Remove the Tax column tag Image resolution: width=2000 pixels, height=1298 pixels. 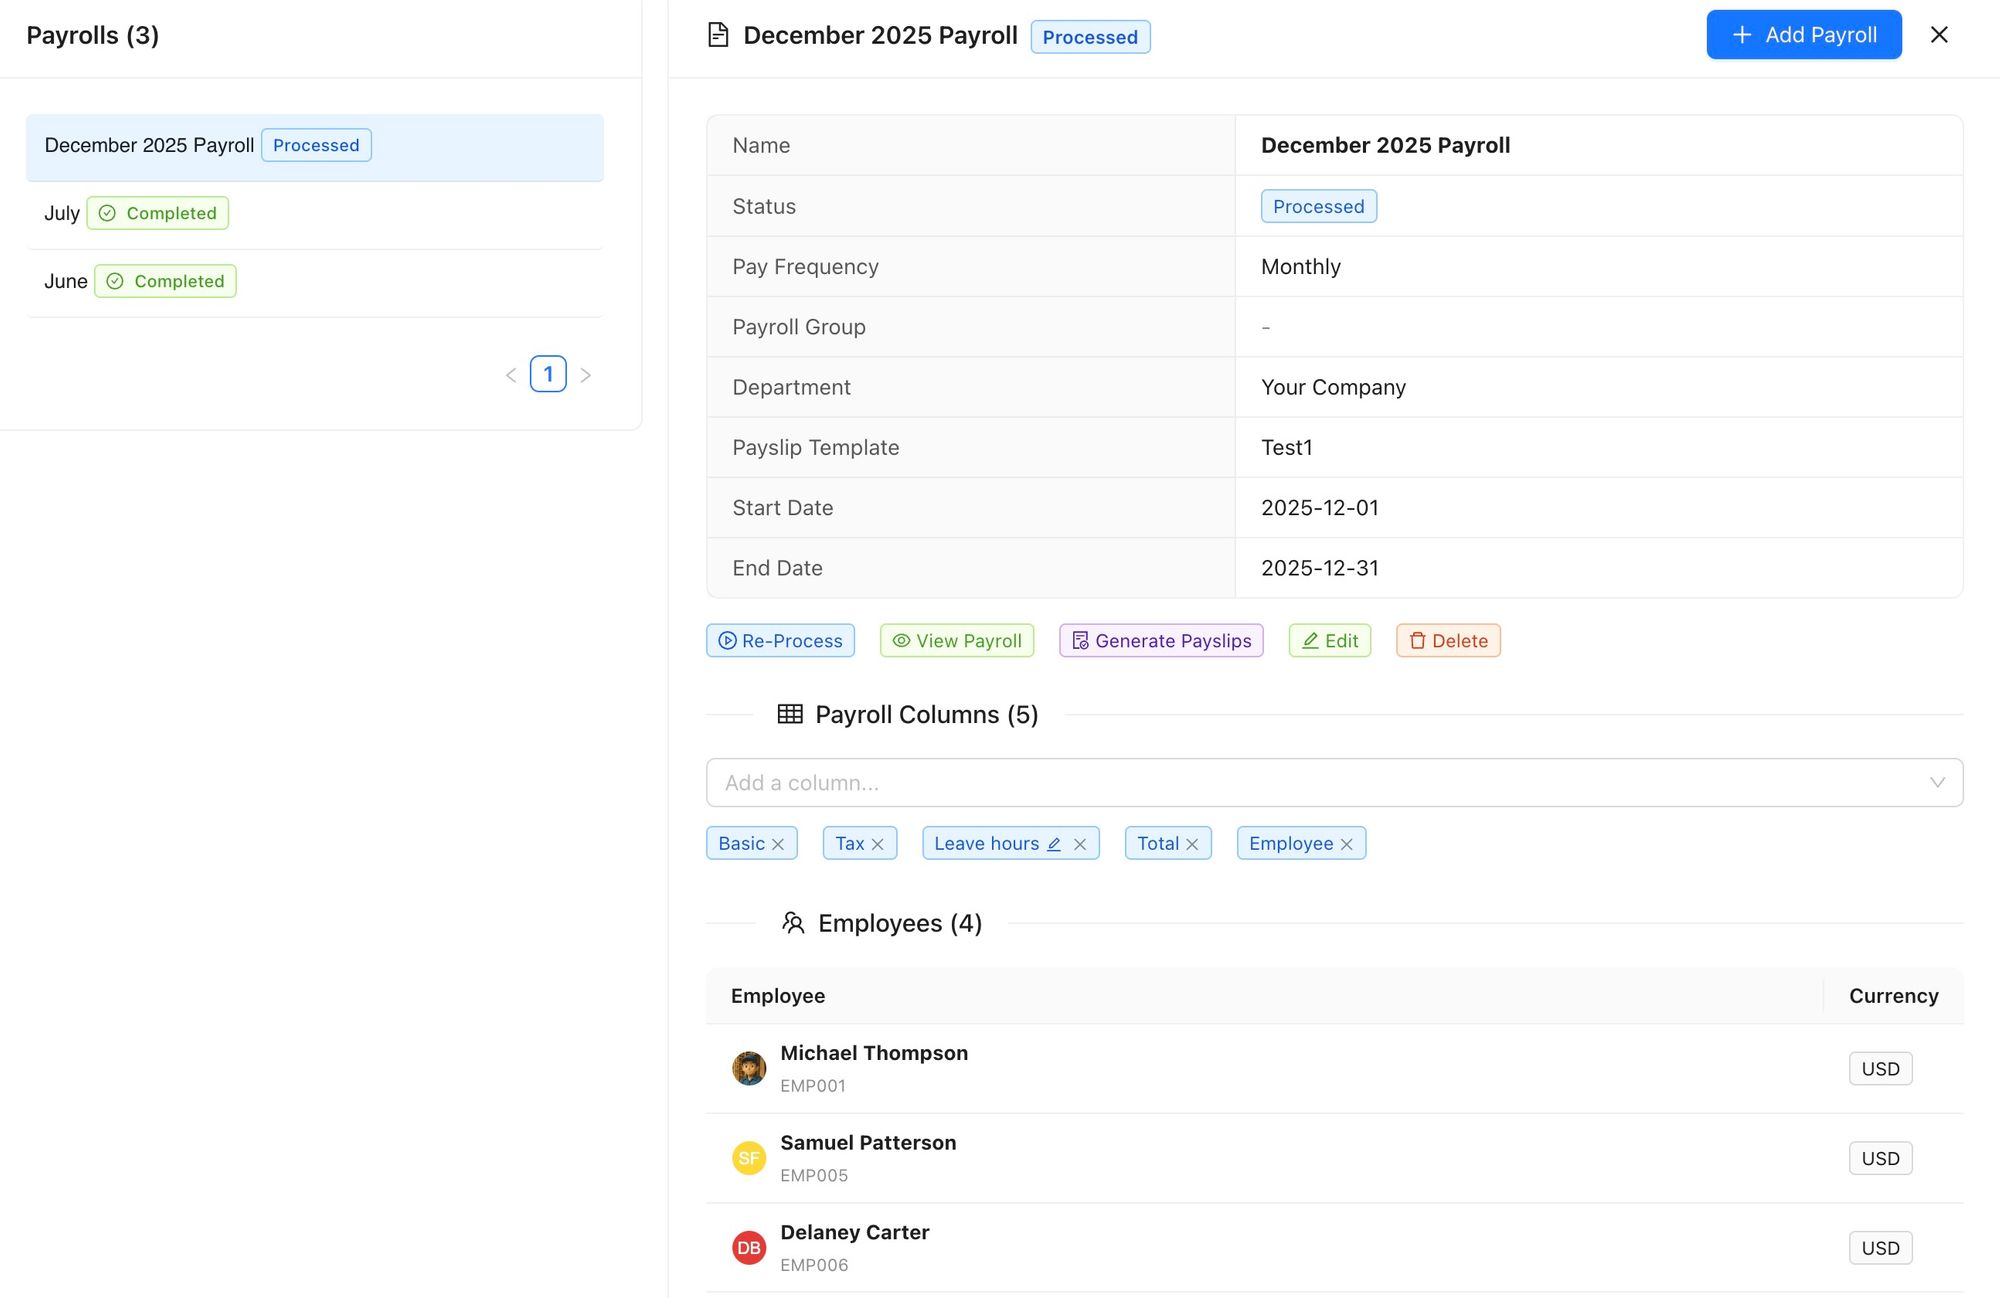[878, 844]
